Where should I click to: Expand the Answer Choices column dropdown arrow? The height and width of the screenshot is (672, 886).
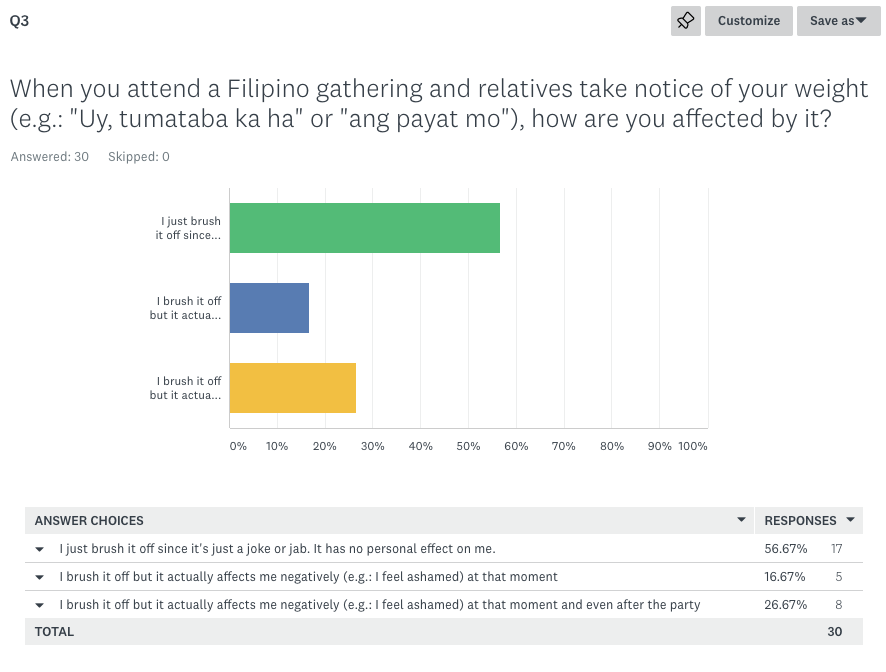point(741,519)
